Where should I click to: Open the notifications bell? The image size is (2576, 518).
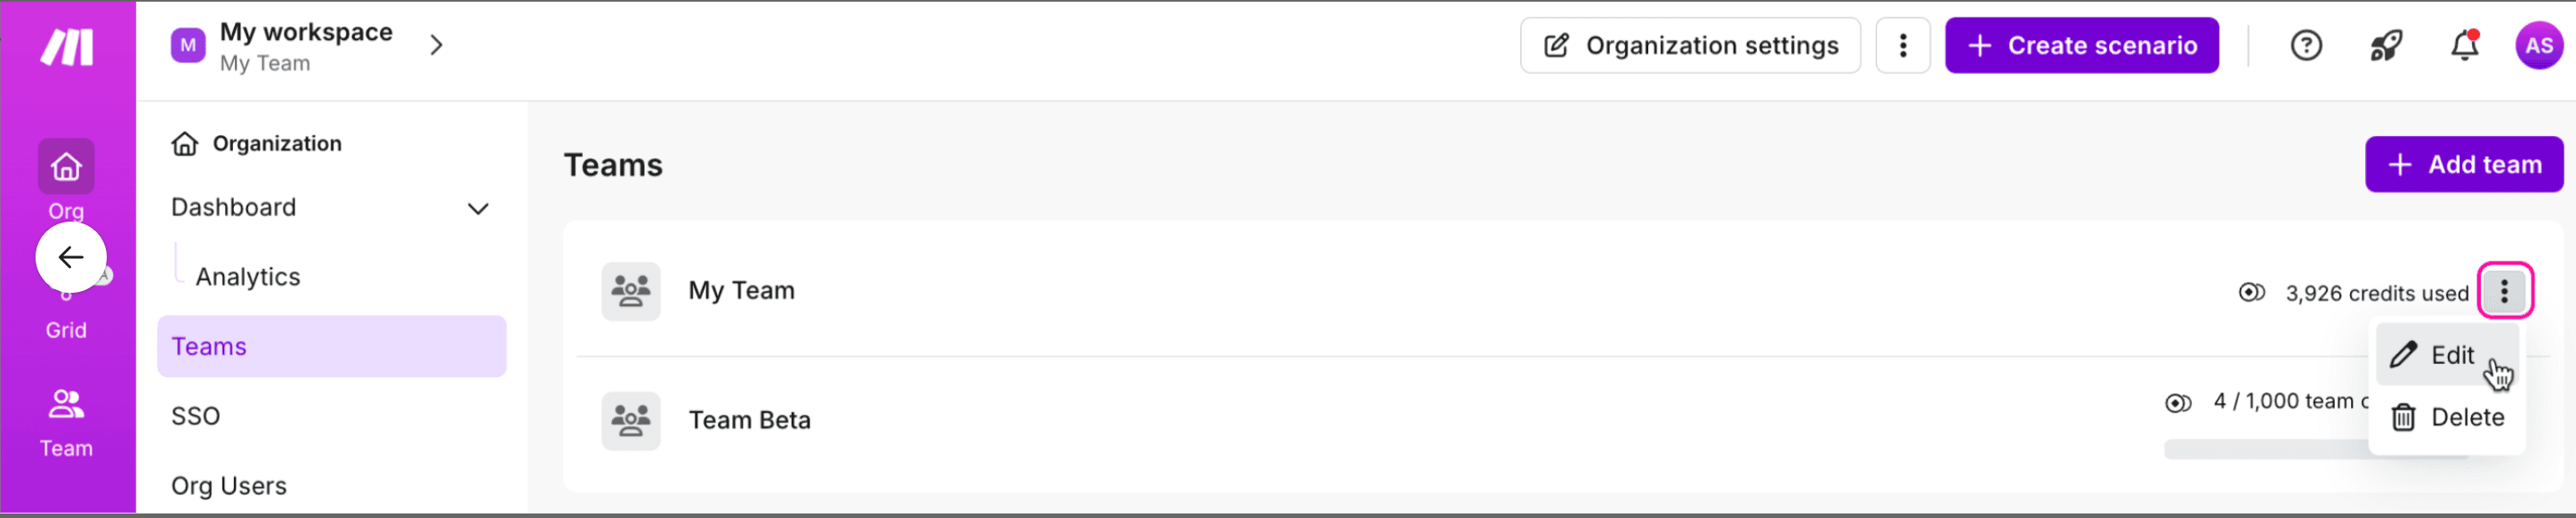click(x=2464, y=46)
